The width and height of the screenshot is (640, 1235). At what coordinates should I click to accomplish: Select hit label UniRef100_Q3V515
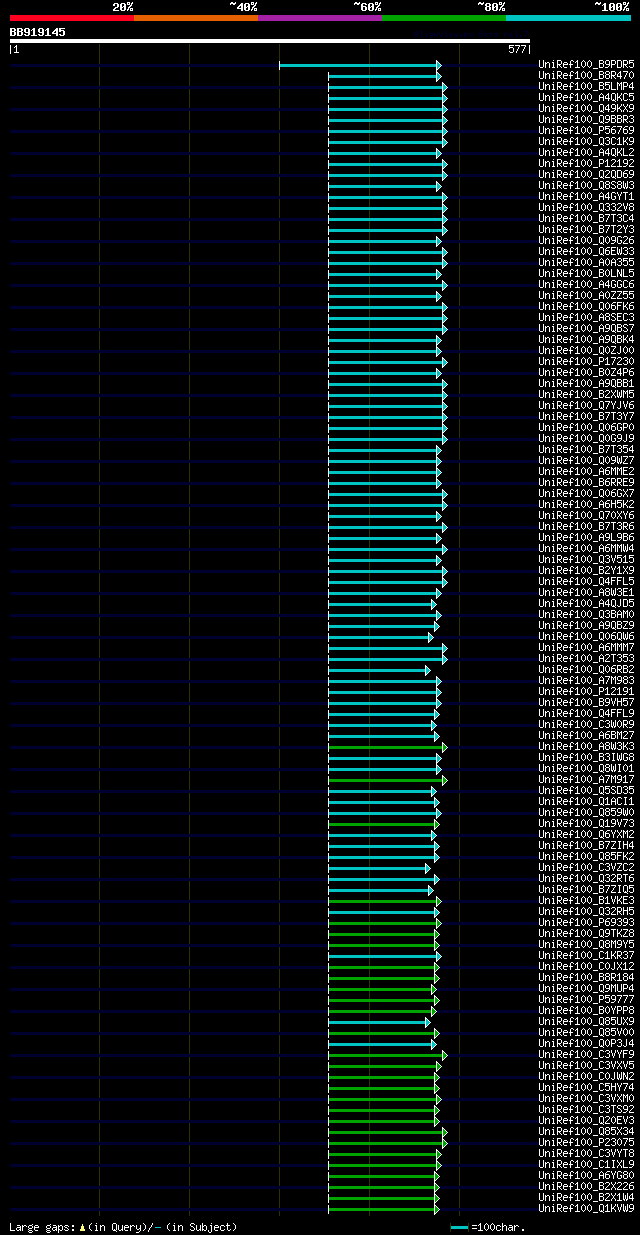tap(586, 559)
